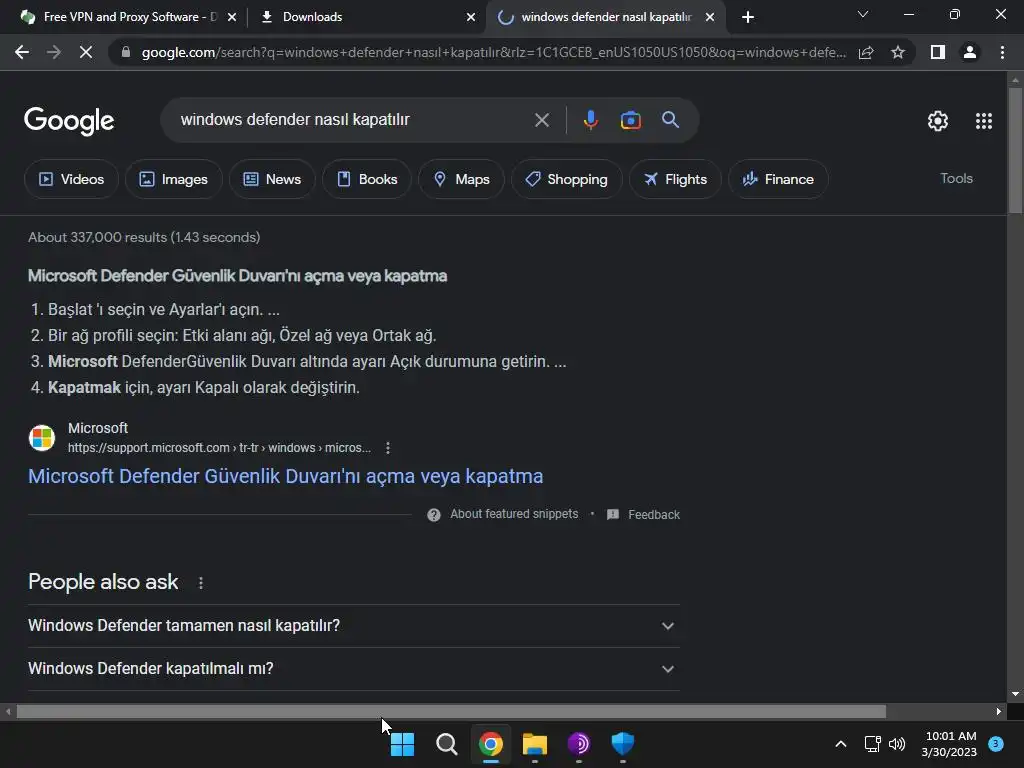The height and width of the screenshot is (768, 1024).
Task: Open the Windows Start menu
Action: click(402, 744)
